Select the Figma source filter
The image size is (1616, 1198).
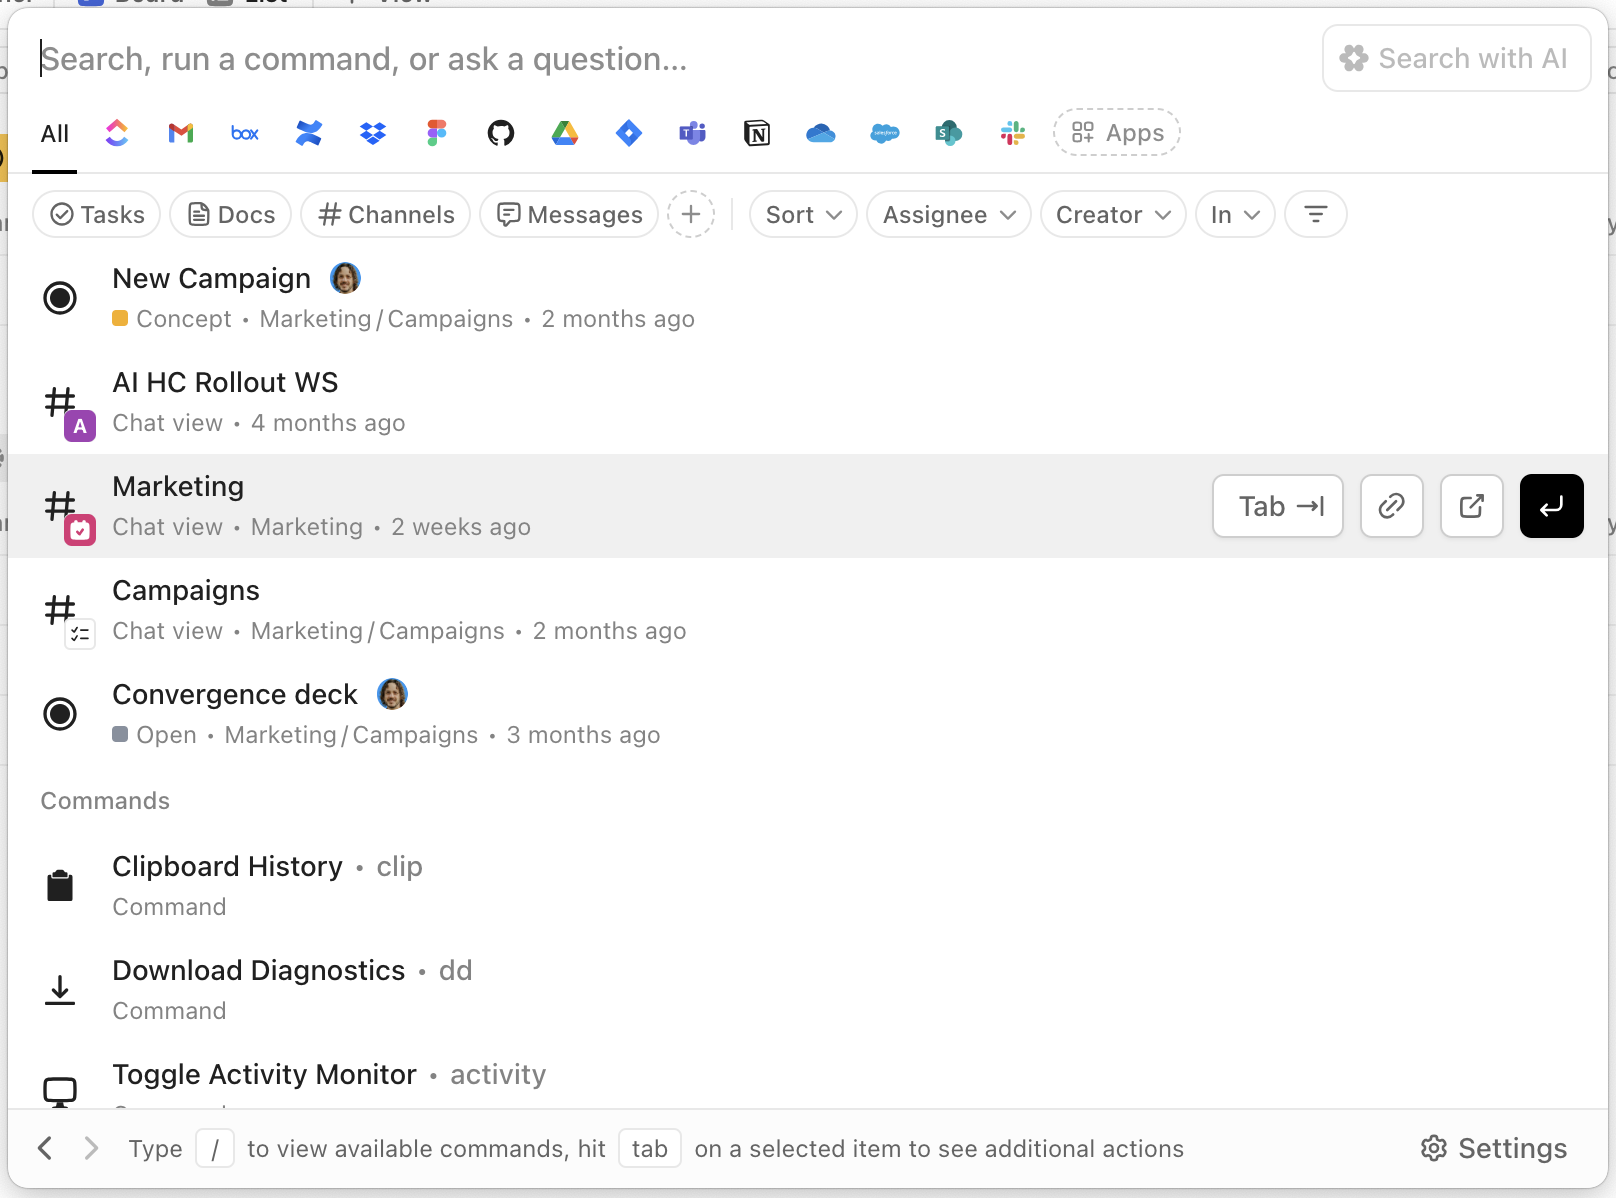[x=436, y=132]
